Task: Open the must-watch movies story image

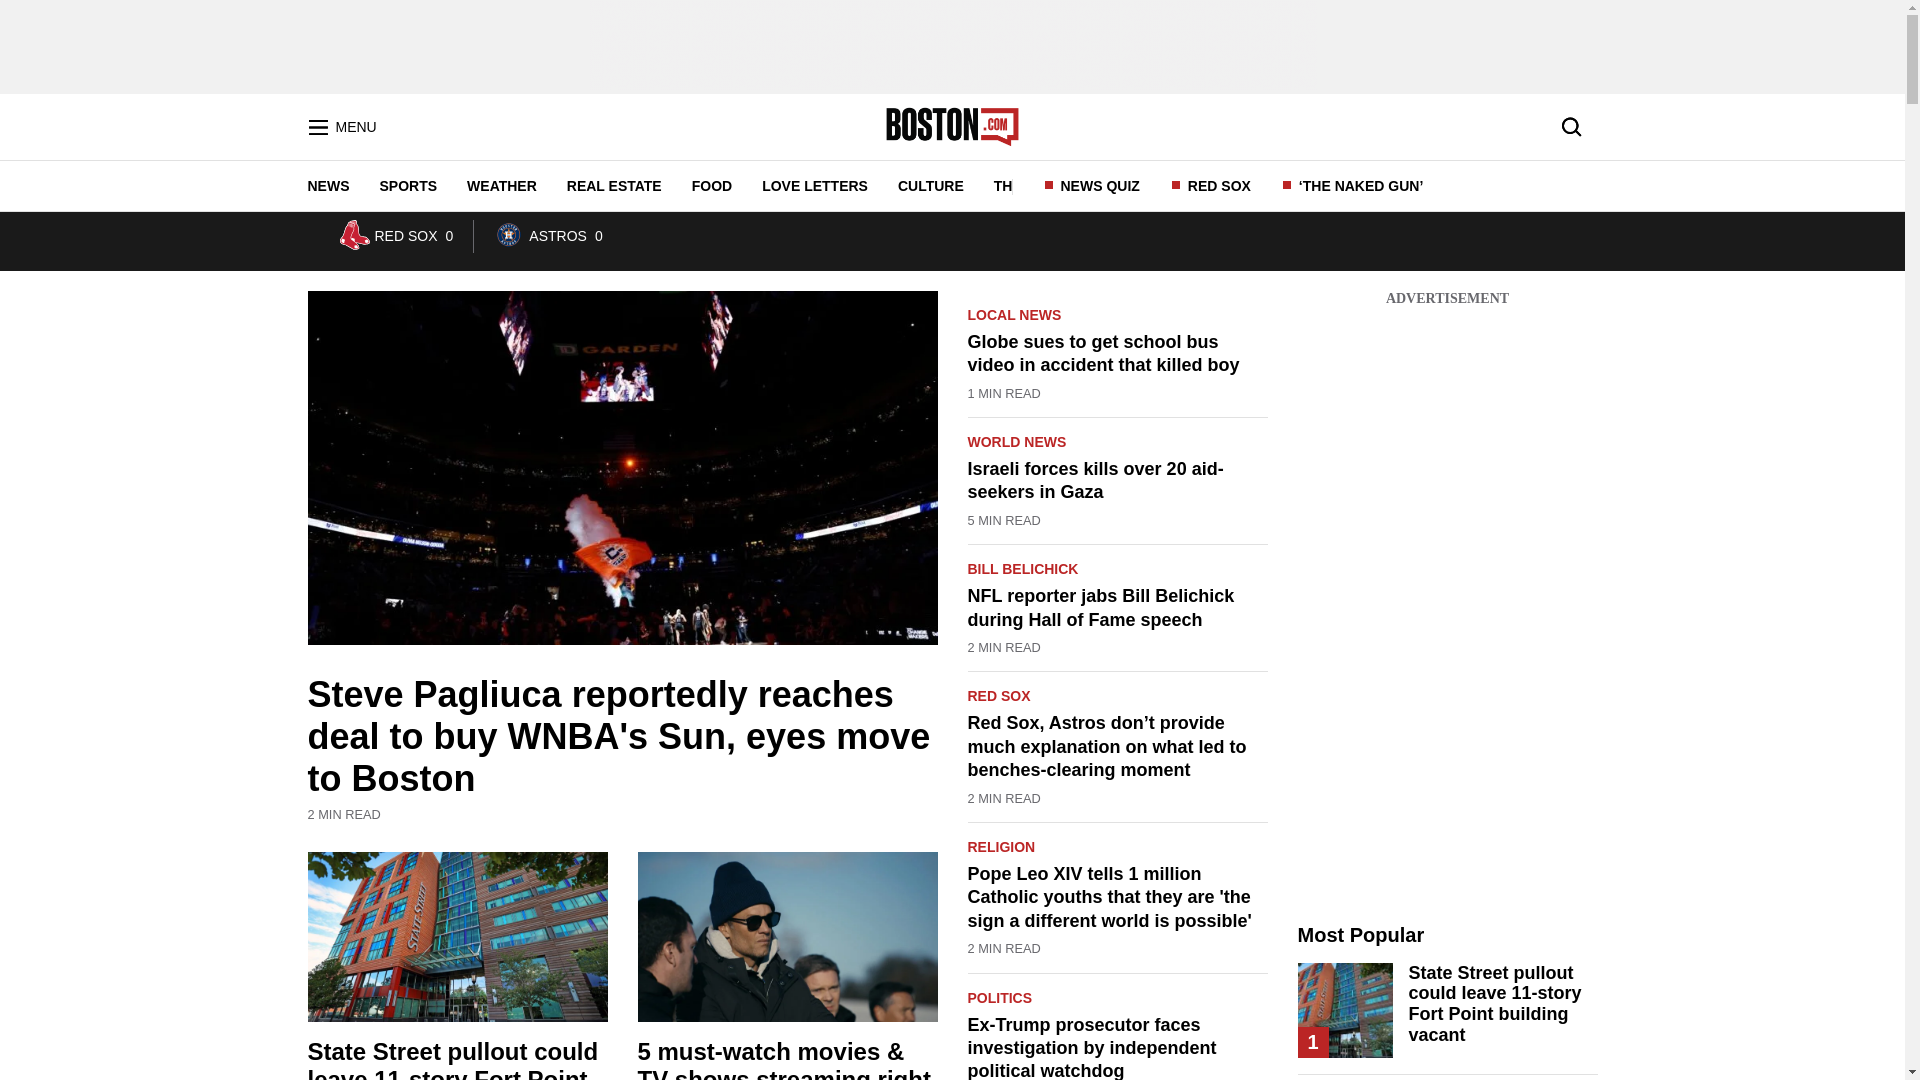Action: click(787, 937)
